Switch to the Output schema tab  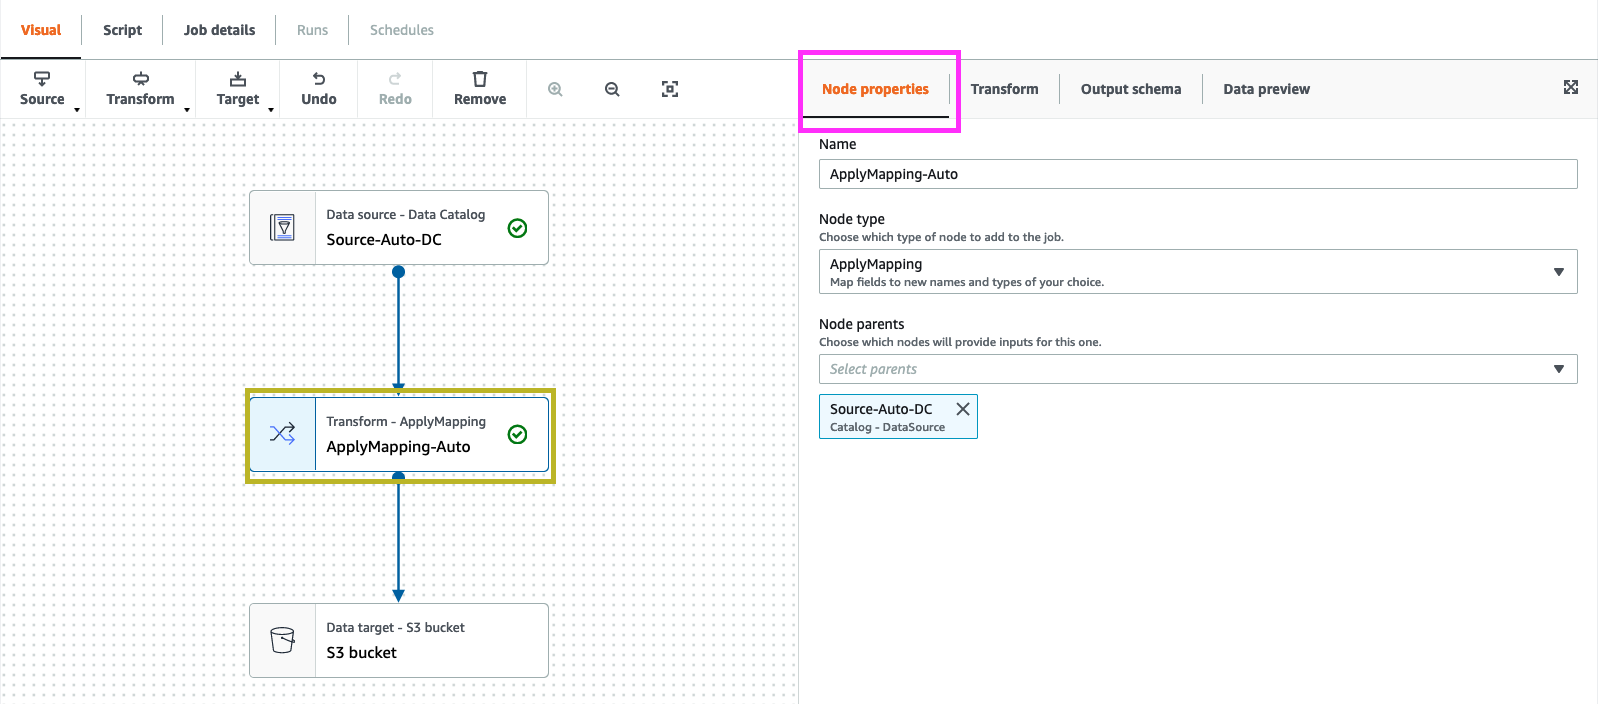pos(1130,89)
